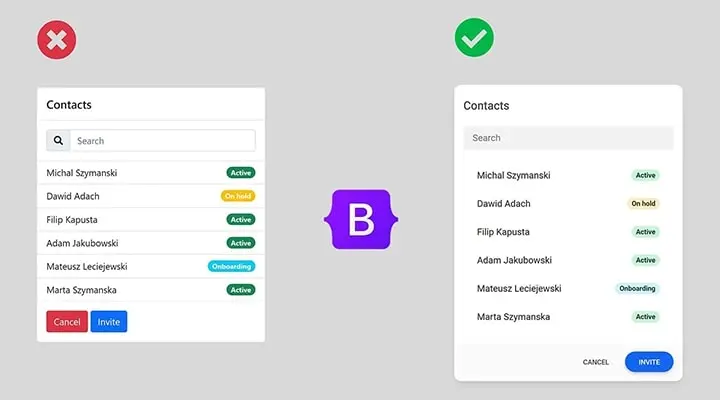
Task: Click the green checkmark icon
Action: 474,38
